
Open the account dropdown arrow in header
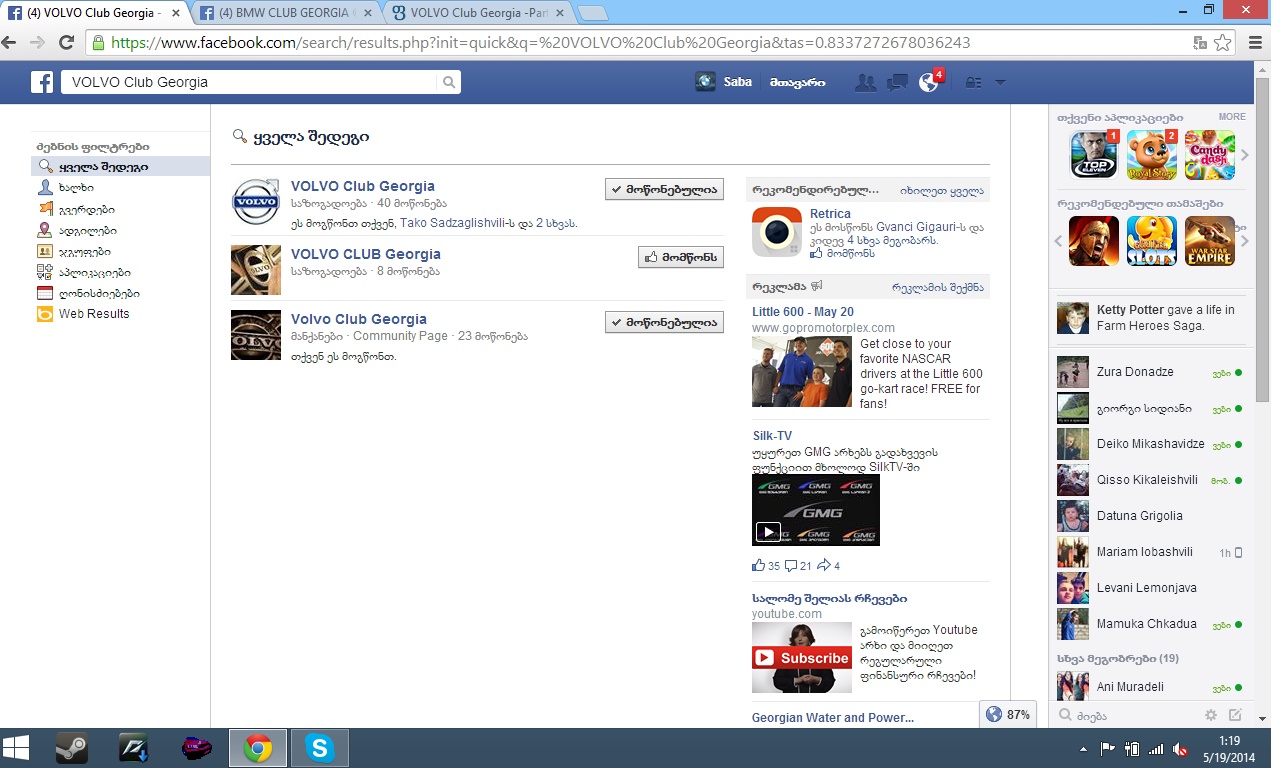point(999,82)
